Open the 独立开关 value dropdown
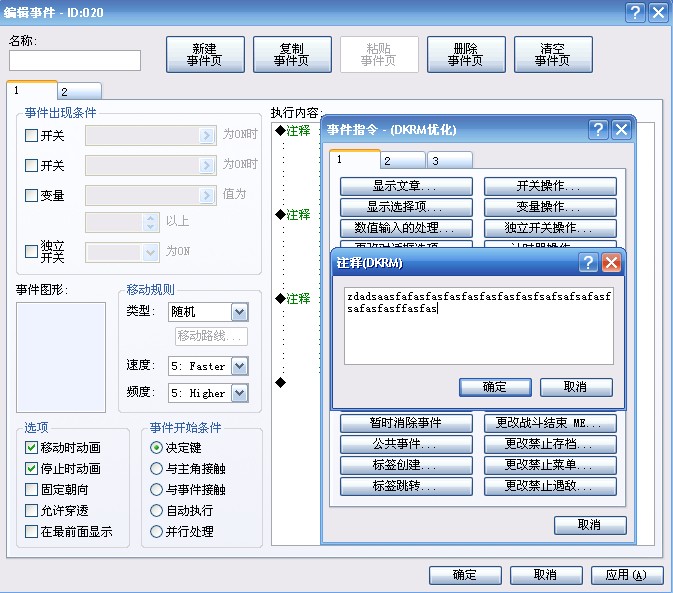Image resolution: width=673 pixels, height=593 pixels. (150, 252)
